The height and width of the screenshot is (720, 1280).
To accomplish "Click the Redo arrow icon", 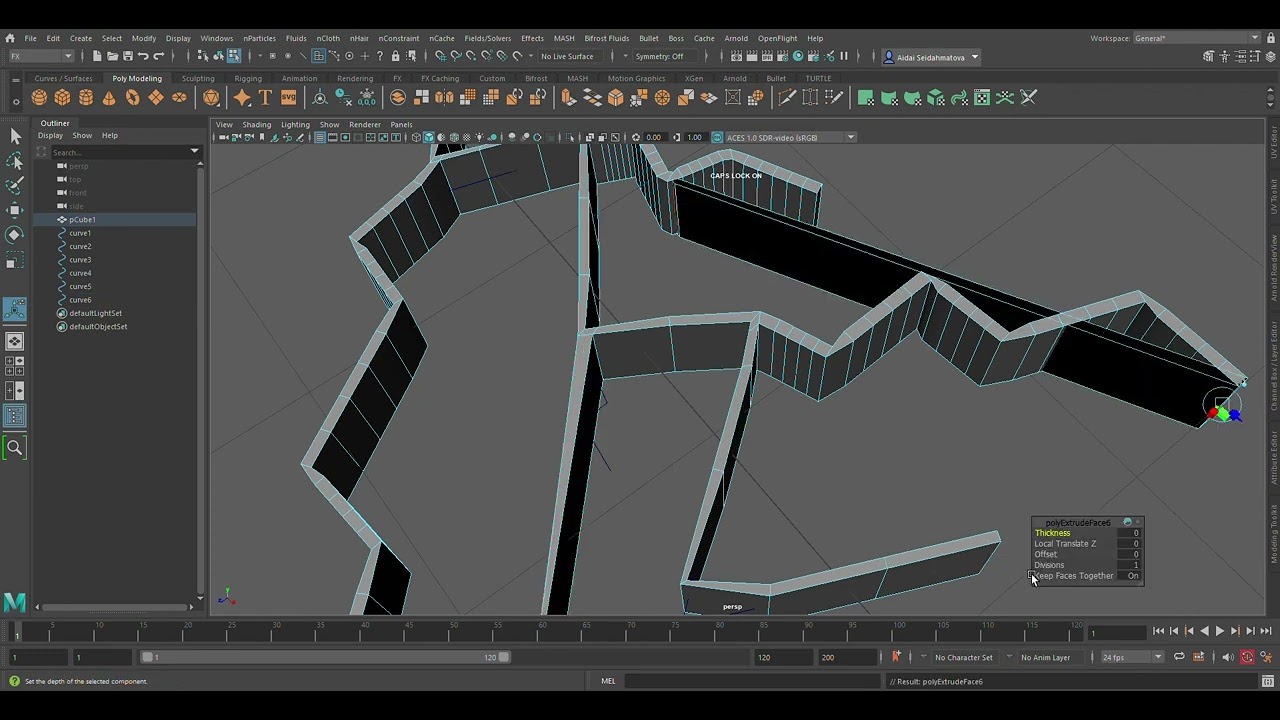I will (159, 56).
